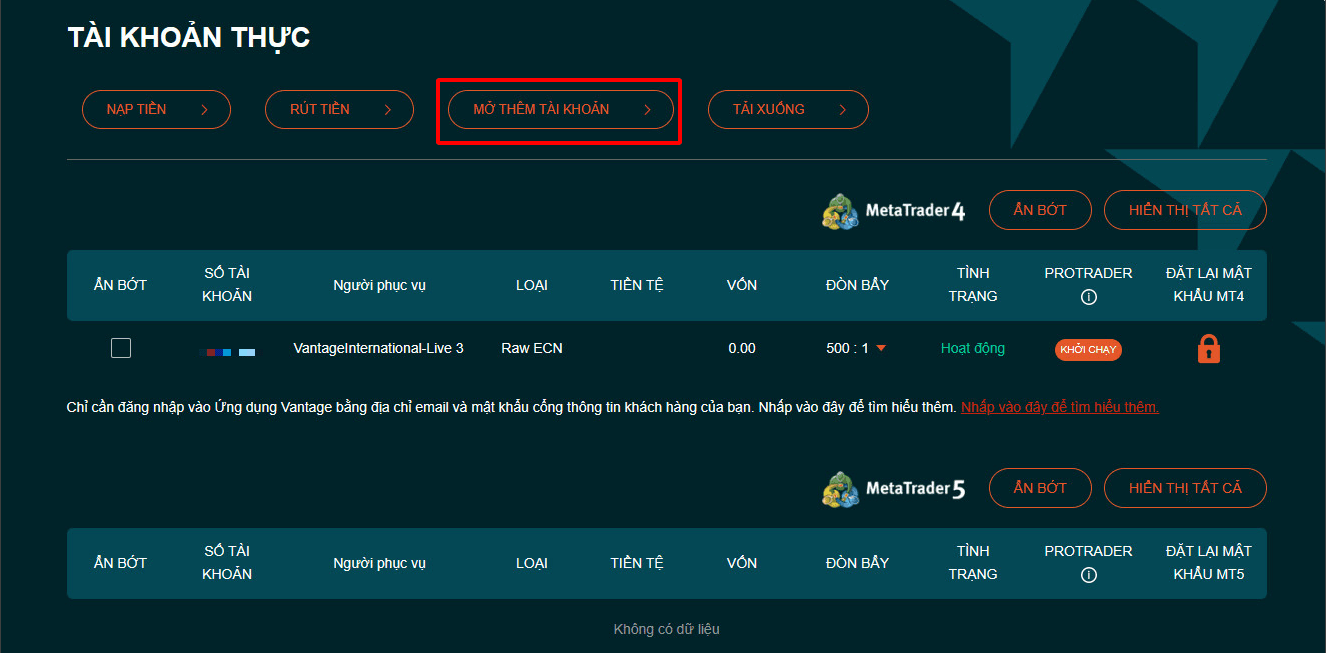1326x653 pixels.
Task: Click the MetaTrader 5 logo
Action: (x=893, y=489)
